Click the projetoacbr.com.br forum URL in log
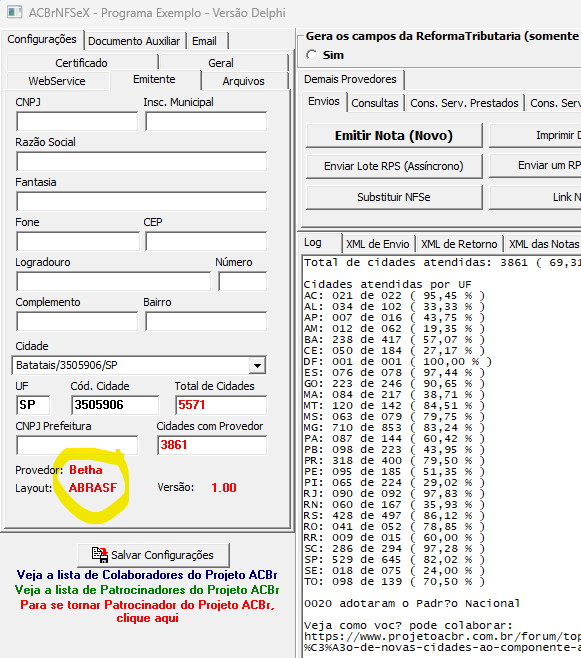Screen dimensions: 581x658 coord(442,642)
